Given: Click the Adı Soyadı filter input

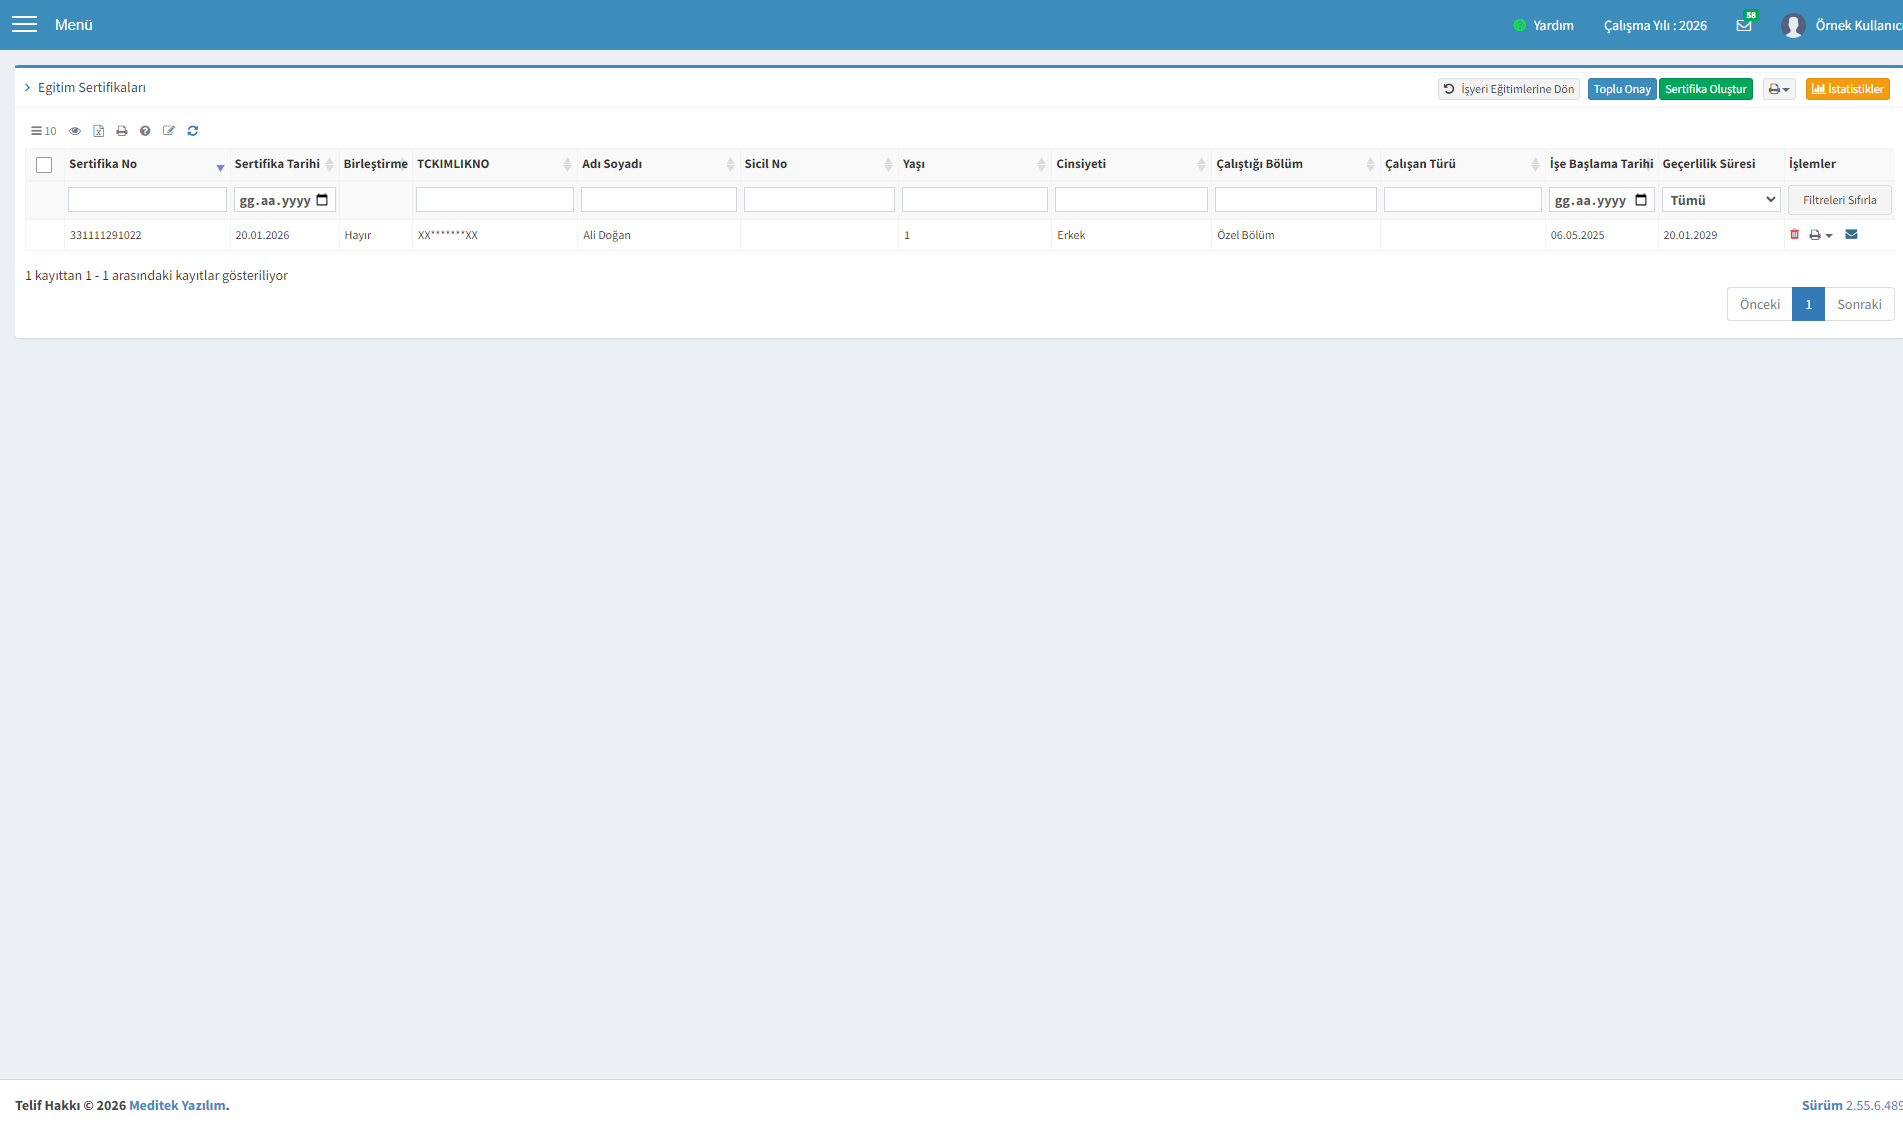Looking at the screenshot, I should 659,200.
